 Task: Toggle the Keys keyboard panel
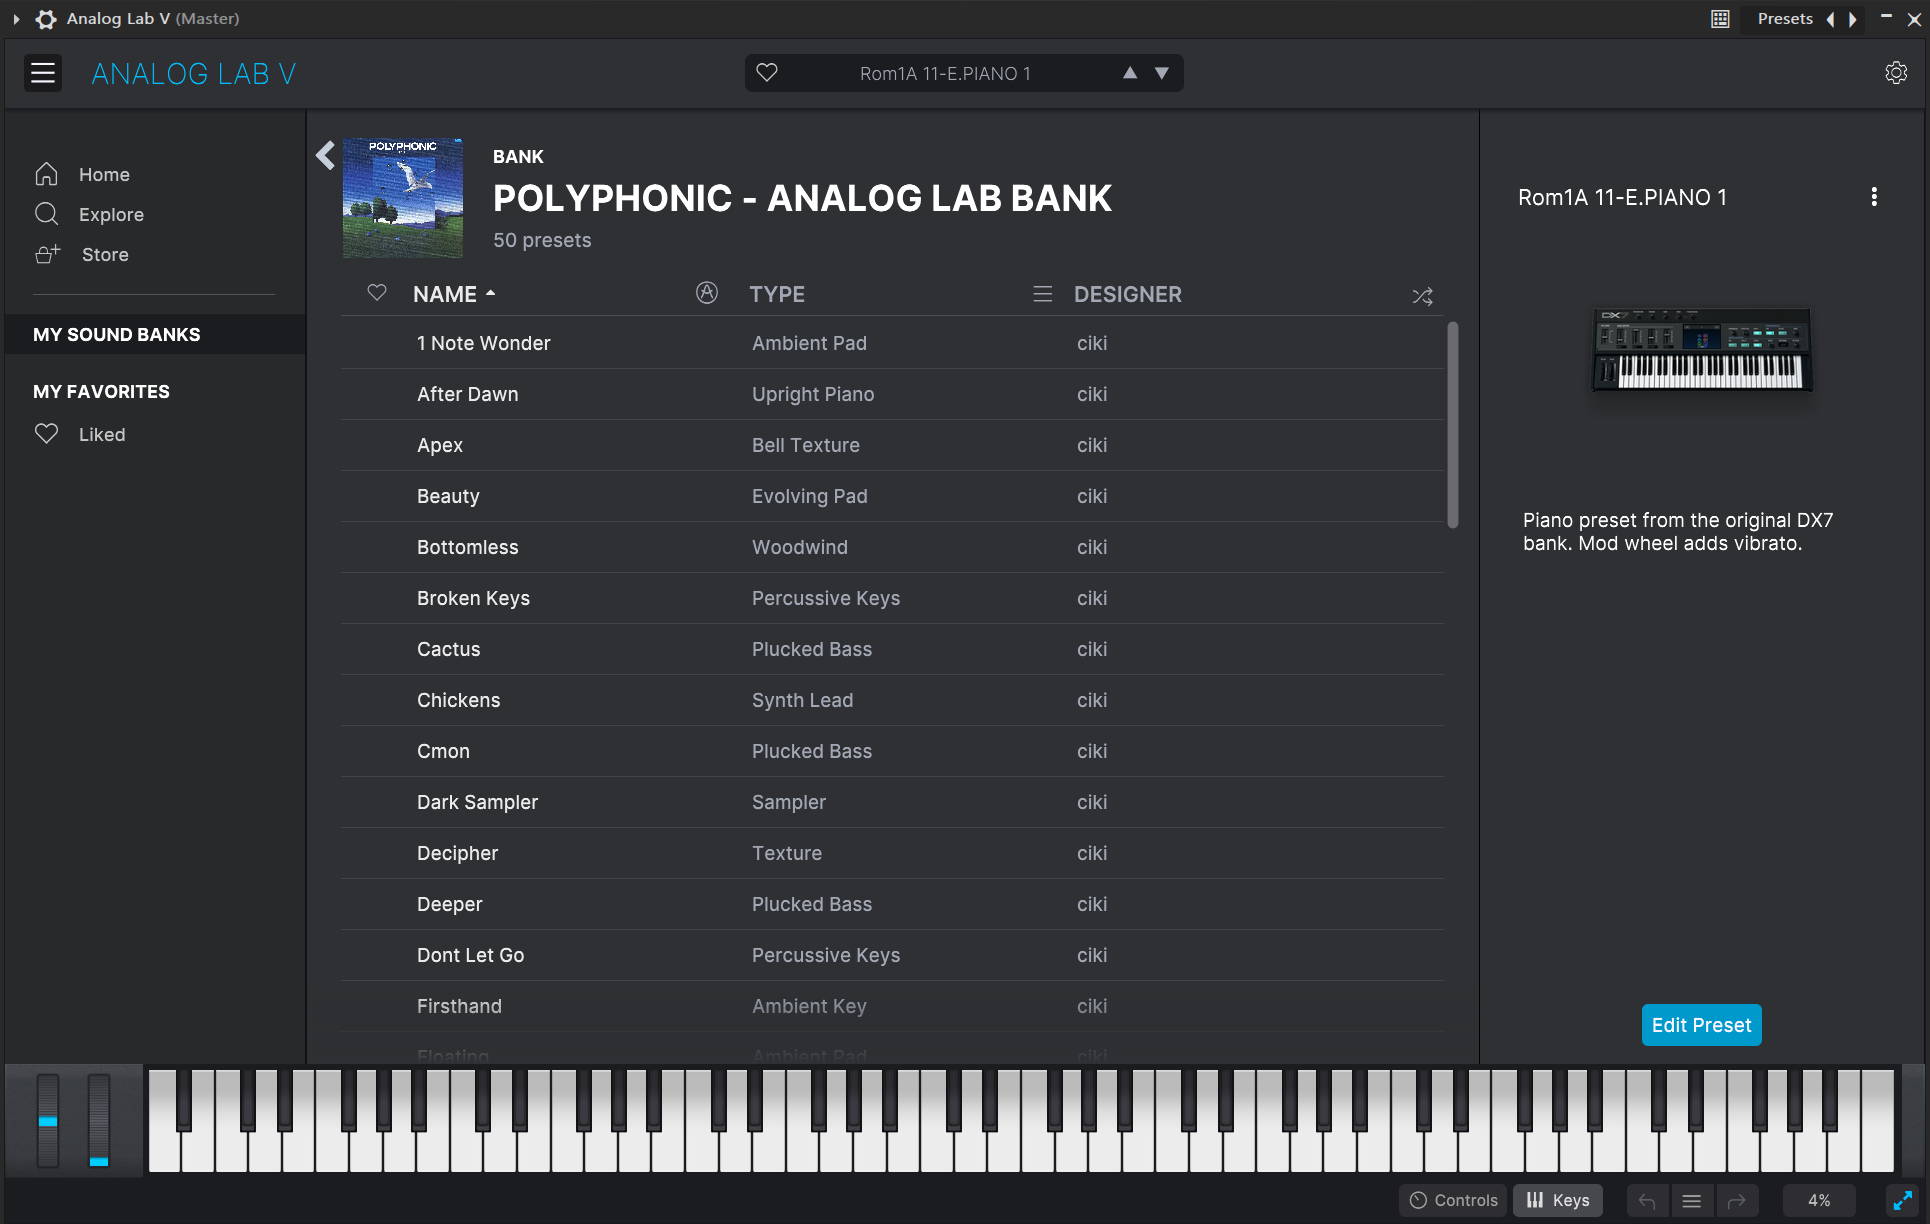click(1558, 1200)
